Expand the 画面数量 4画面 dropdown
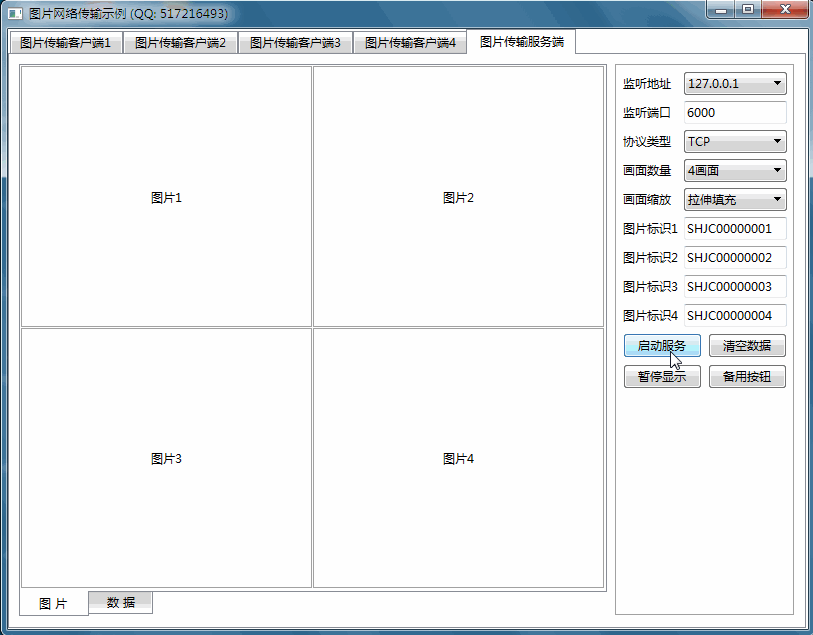 [735, 171]
